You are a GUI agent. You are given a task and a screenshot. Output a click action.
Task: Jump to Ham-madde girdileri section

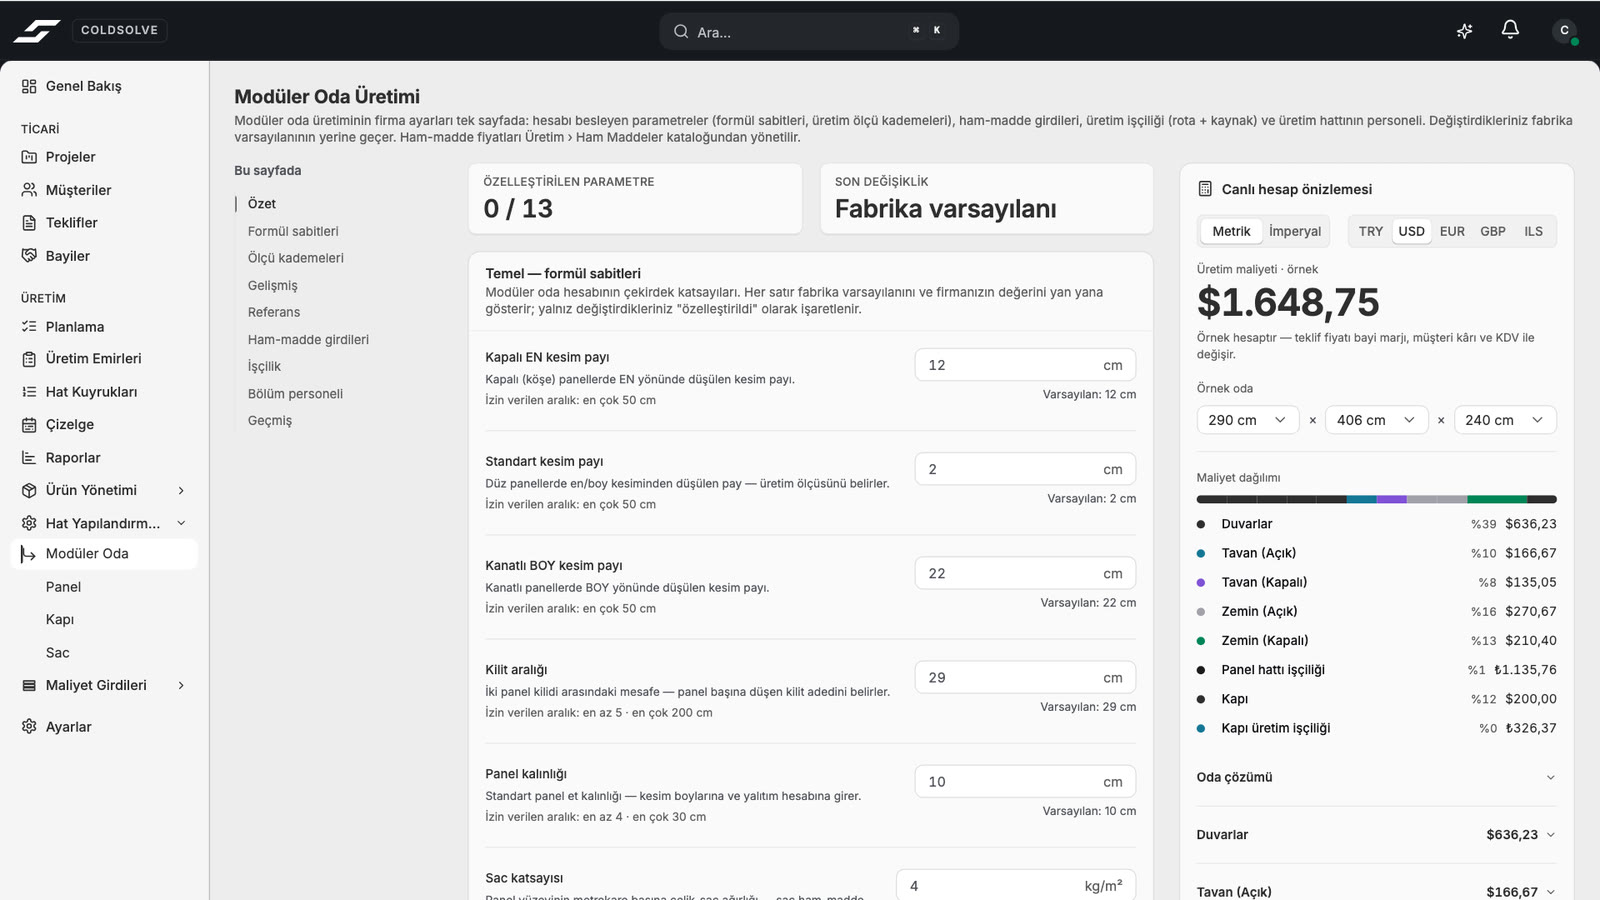308,340
